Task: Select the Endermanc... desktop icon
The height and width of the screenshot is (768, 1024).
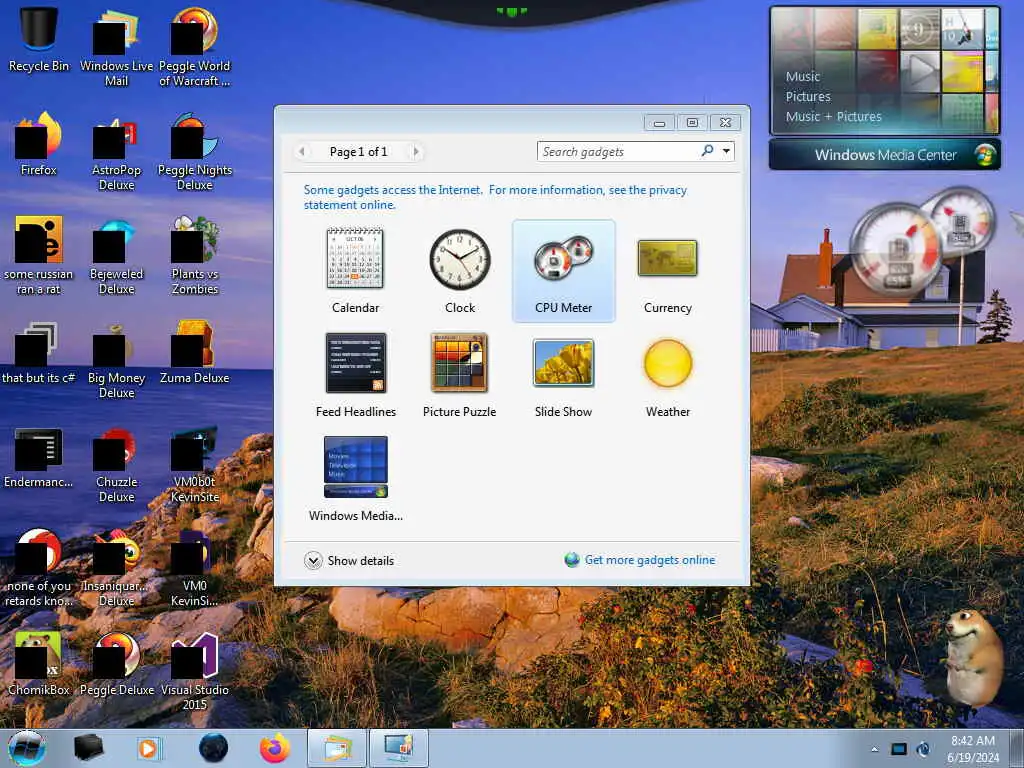Action: [x=39, y=456]
